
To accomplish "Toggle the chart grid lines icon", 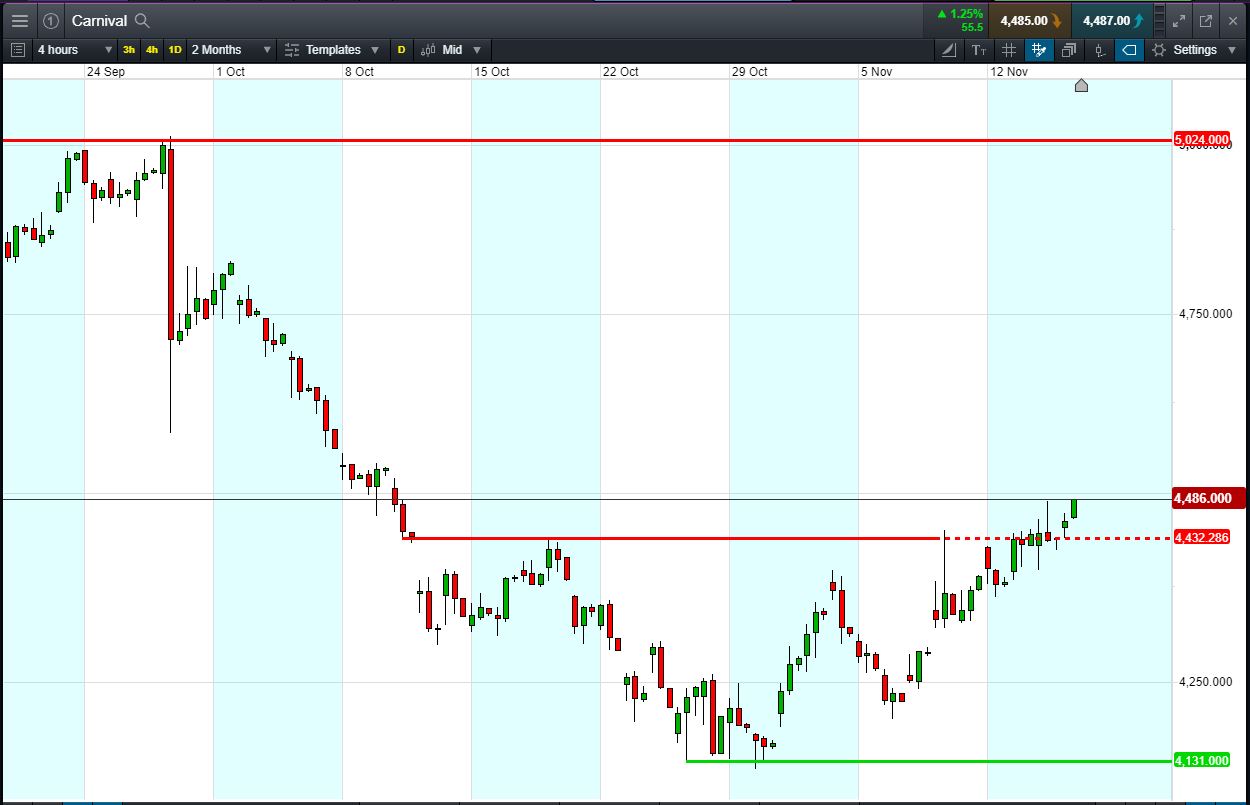I will click(x=1008, y=50).
